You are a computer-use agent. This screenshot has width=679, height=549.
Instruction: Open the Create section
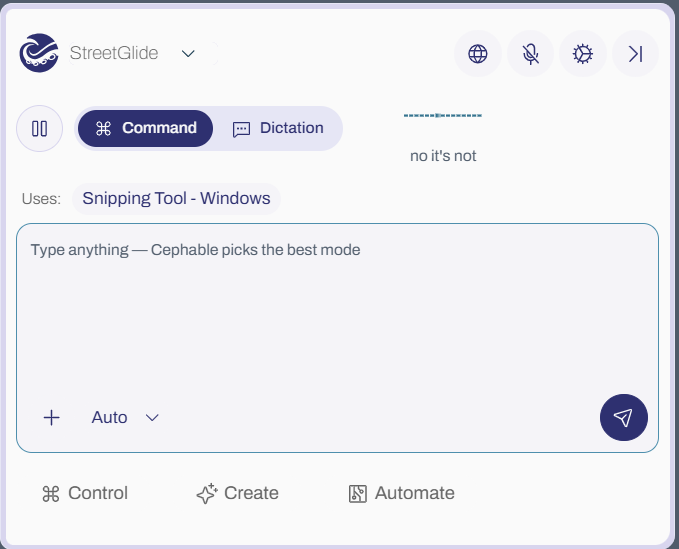237,493
